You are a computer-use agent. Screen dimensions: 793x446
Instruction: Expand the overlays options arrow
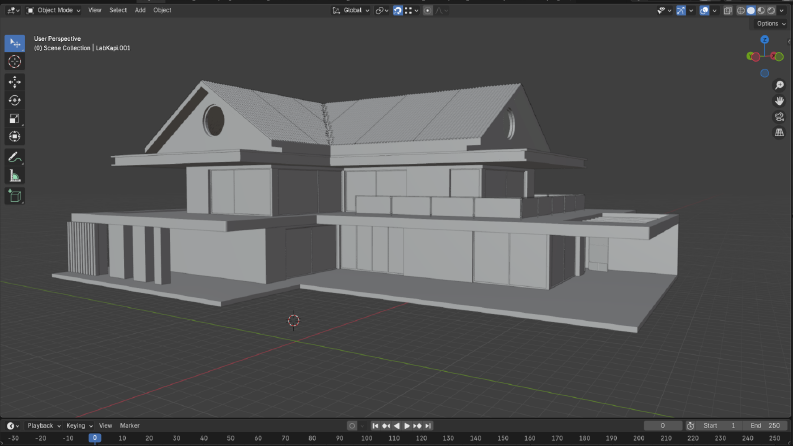point(714,10)
